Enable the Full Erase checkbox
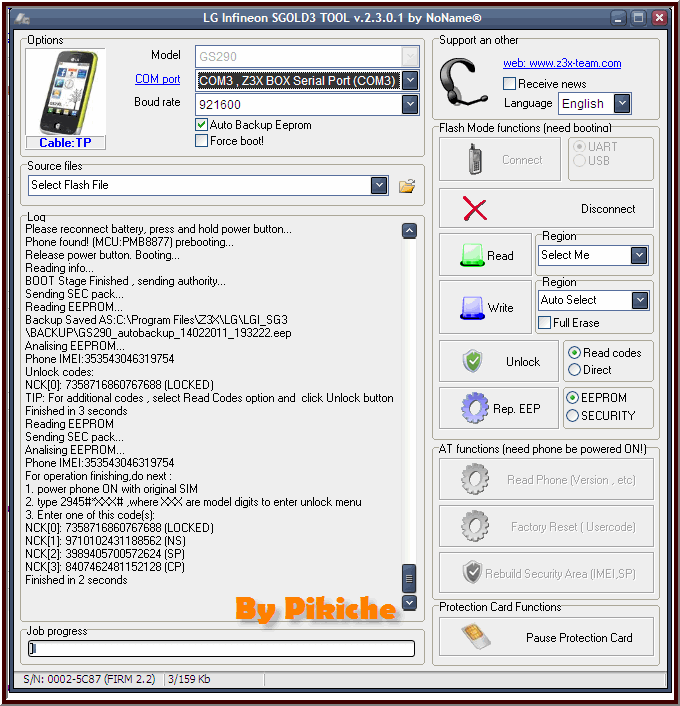 544,323
